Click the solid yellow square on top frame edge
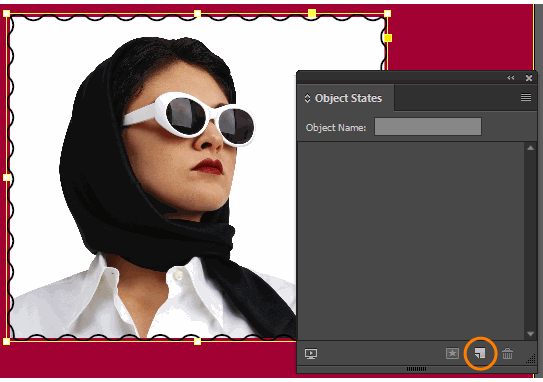This screenshot has width=543, height=382. click(312, 14)
